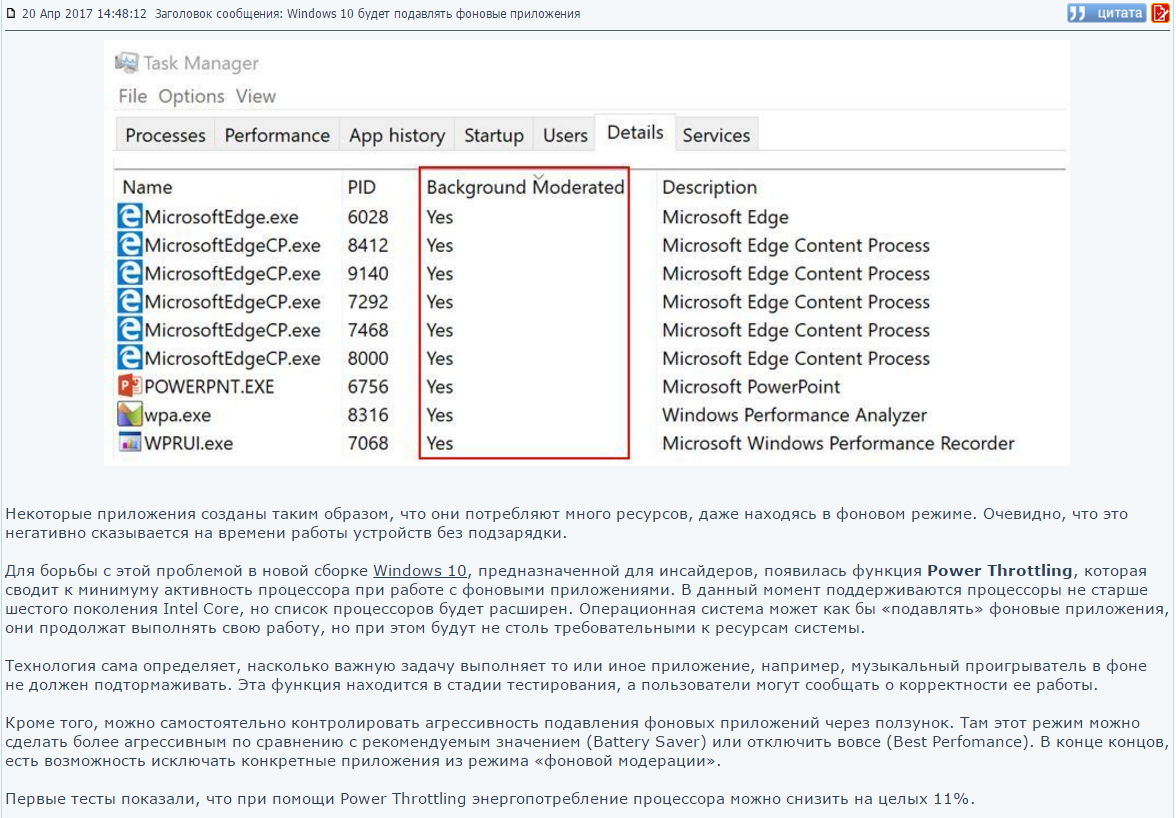Click the Task Manager window icon
The height and width of the screenshot is (818, 1176).
point(127,63)
